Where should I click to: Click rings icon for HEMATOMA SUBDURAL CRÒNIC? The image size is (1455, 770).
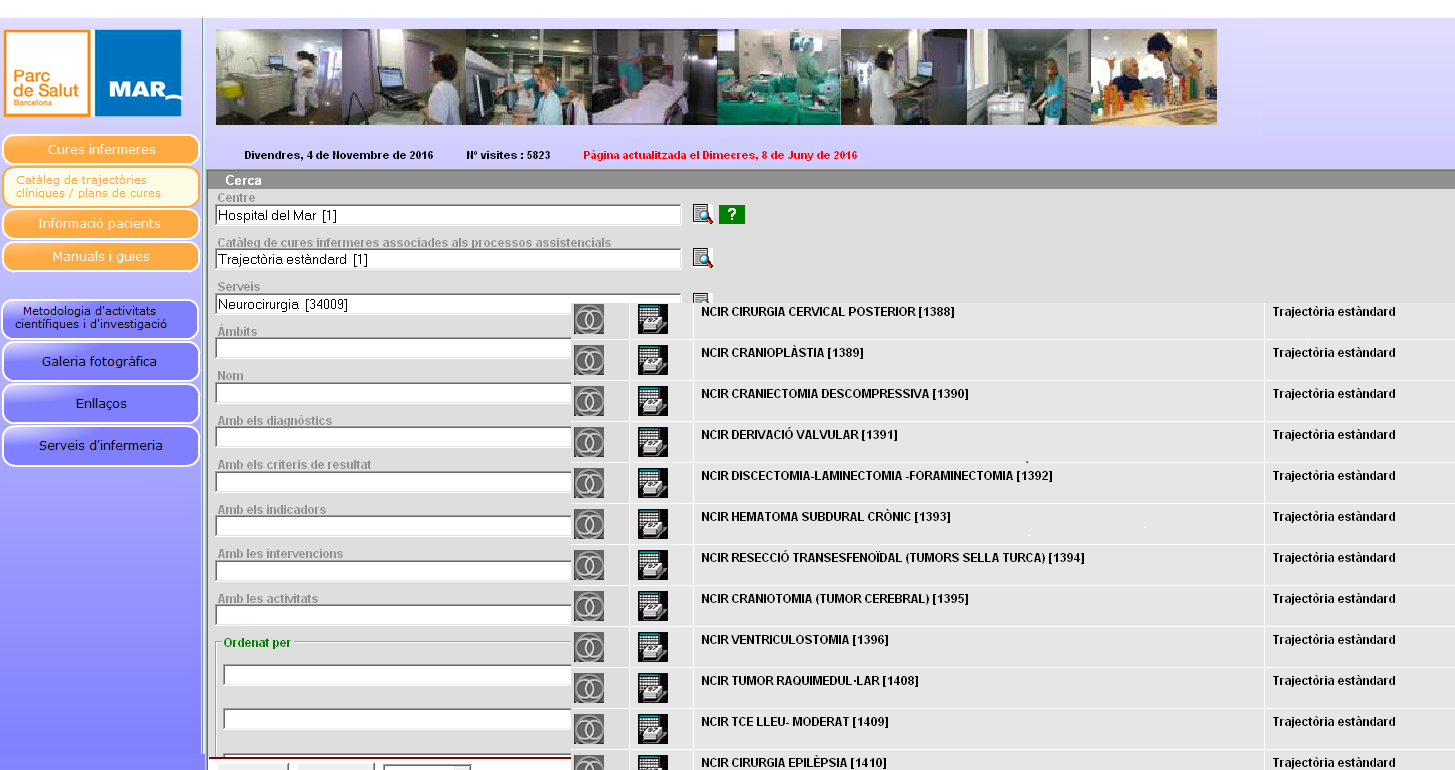point(589,524)
